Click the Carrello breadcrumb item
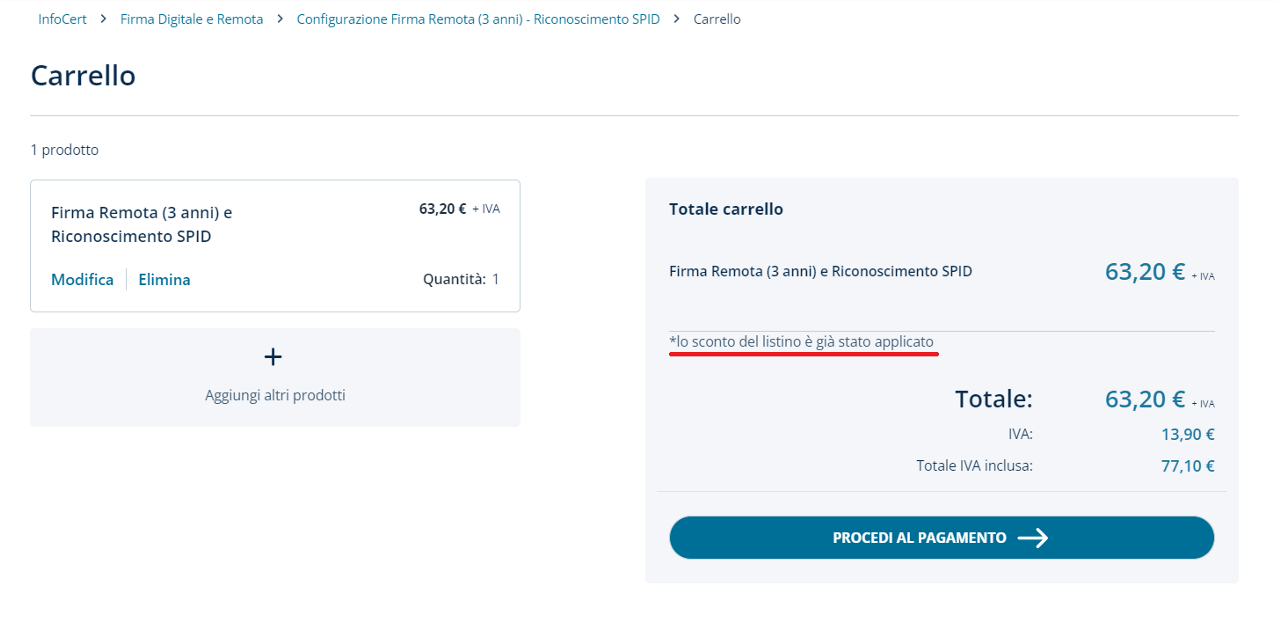Viewport: 1280px width, 622px height. pos(717,19)
